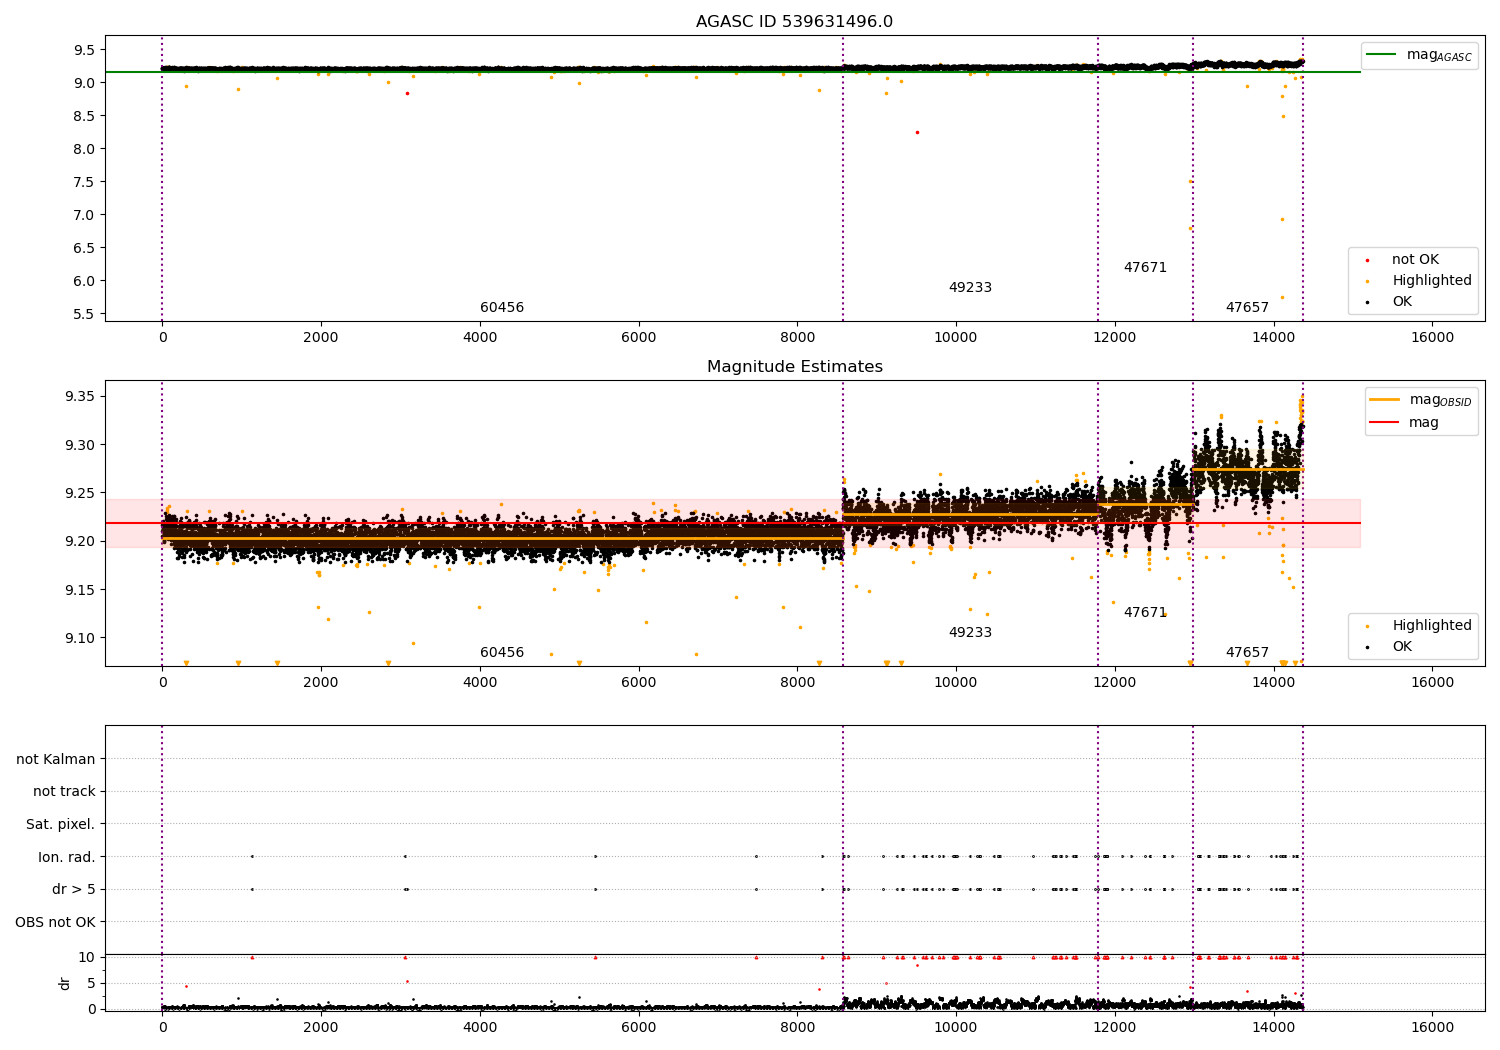1500x1050 pixels.
Task: Click the 9.25 y-axis tick in middle plot
Action: [x=81, y=493]
